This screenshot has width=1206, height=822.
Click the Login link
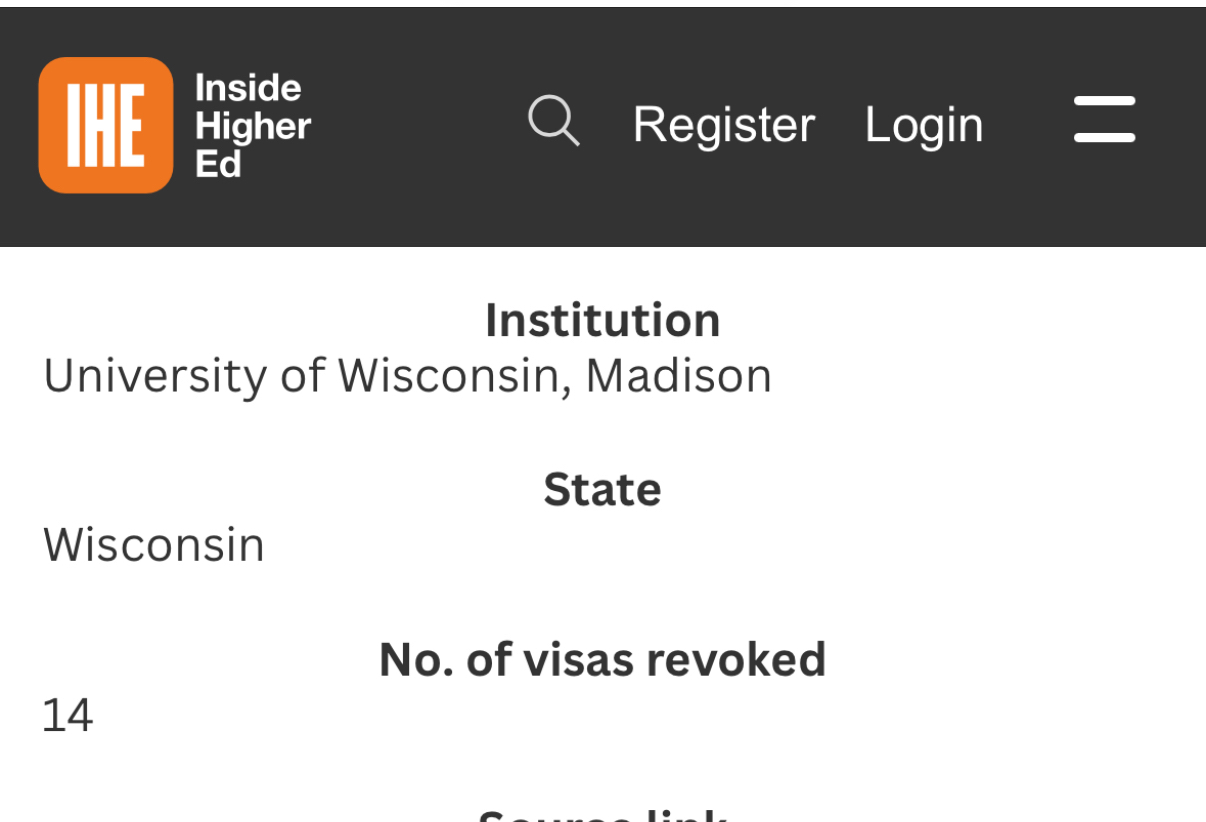point(923,125)
